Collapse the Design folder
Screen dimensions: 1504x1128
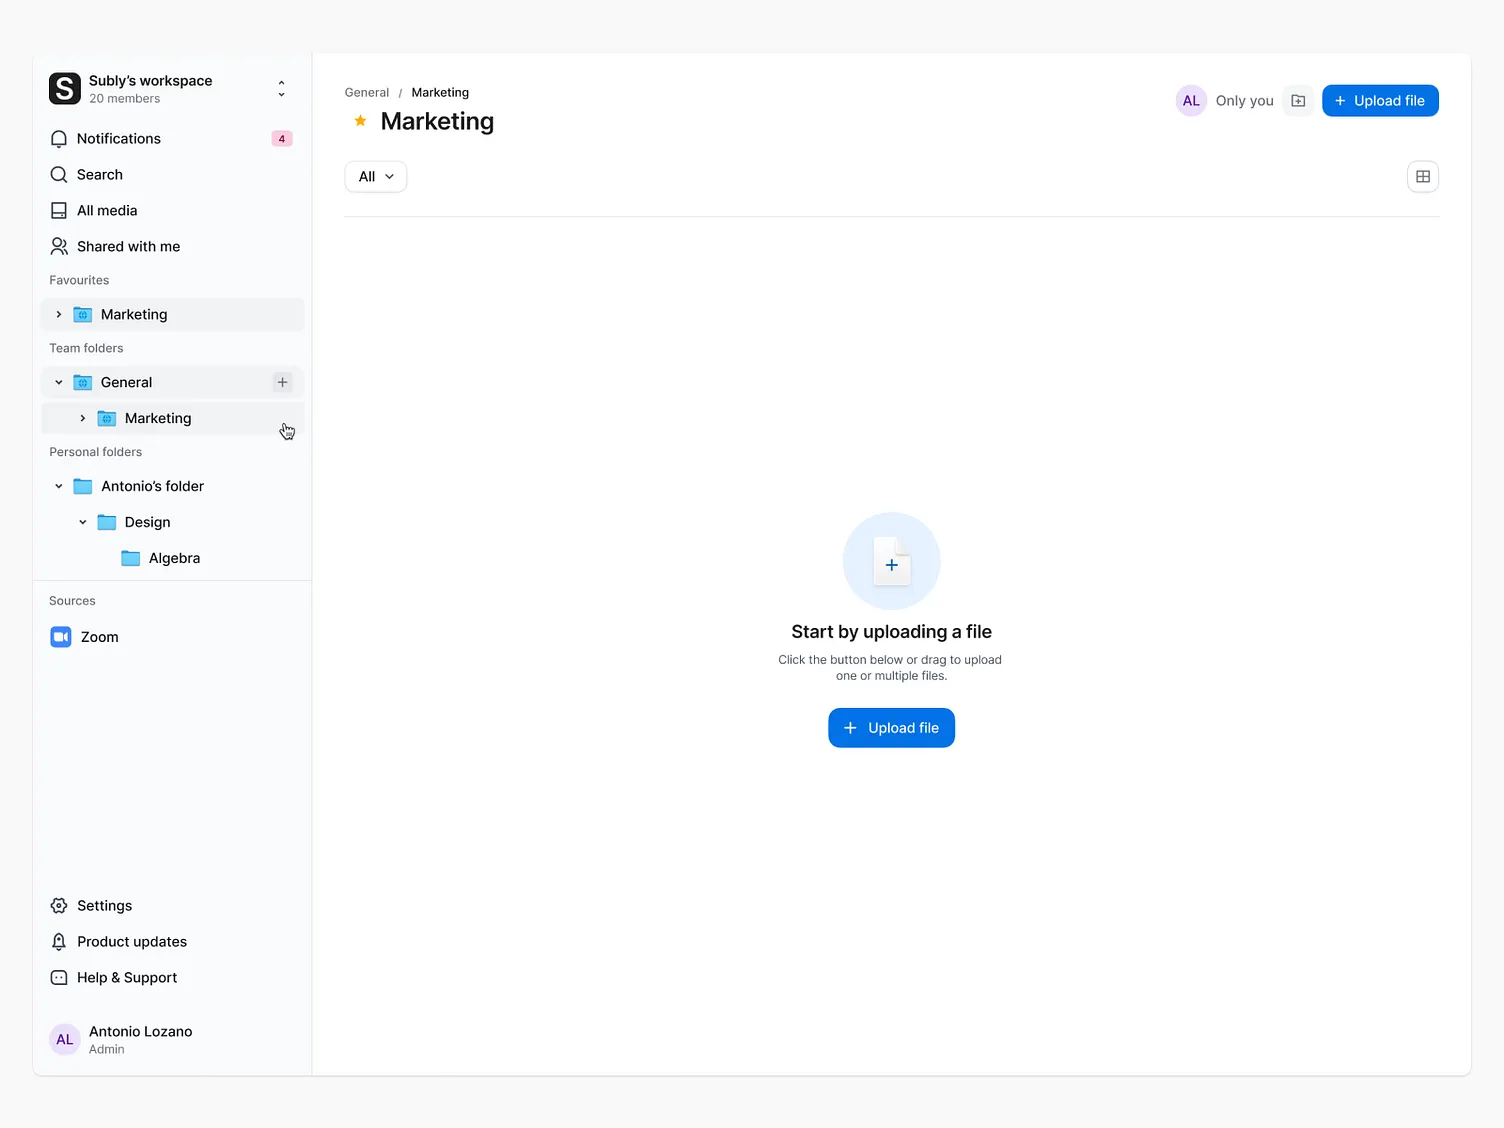coord(82,522)
